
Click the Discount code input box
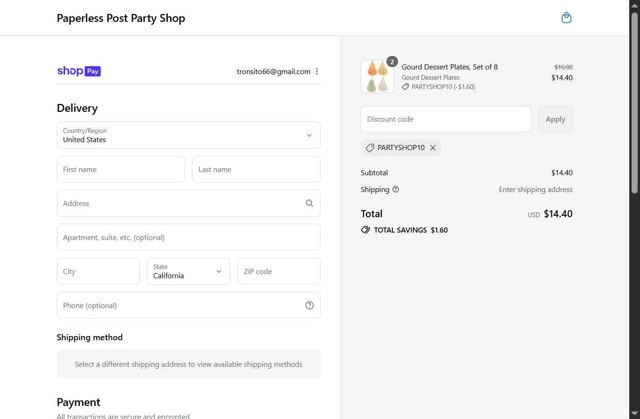pos(445,119)
